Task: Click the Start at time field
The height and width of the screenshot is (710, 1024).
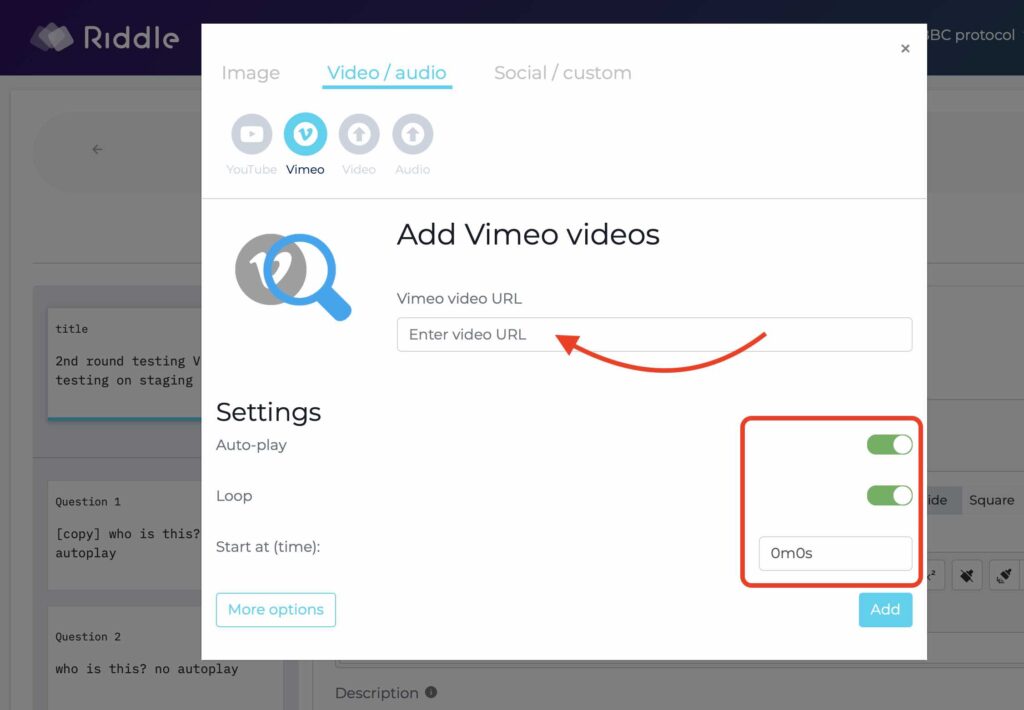Action: click(x=835, y=553)
